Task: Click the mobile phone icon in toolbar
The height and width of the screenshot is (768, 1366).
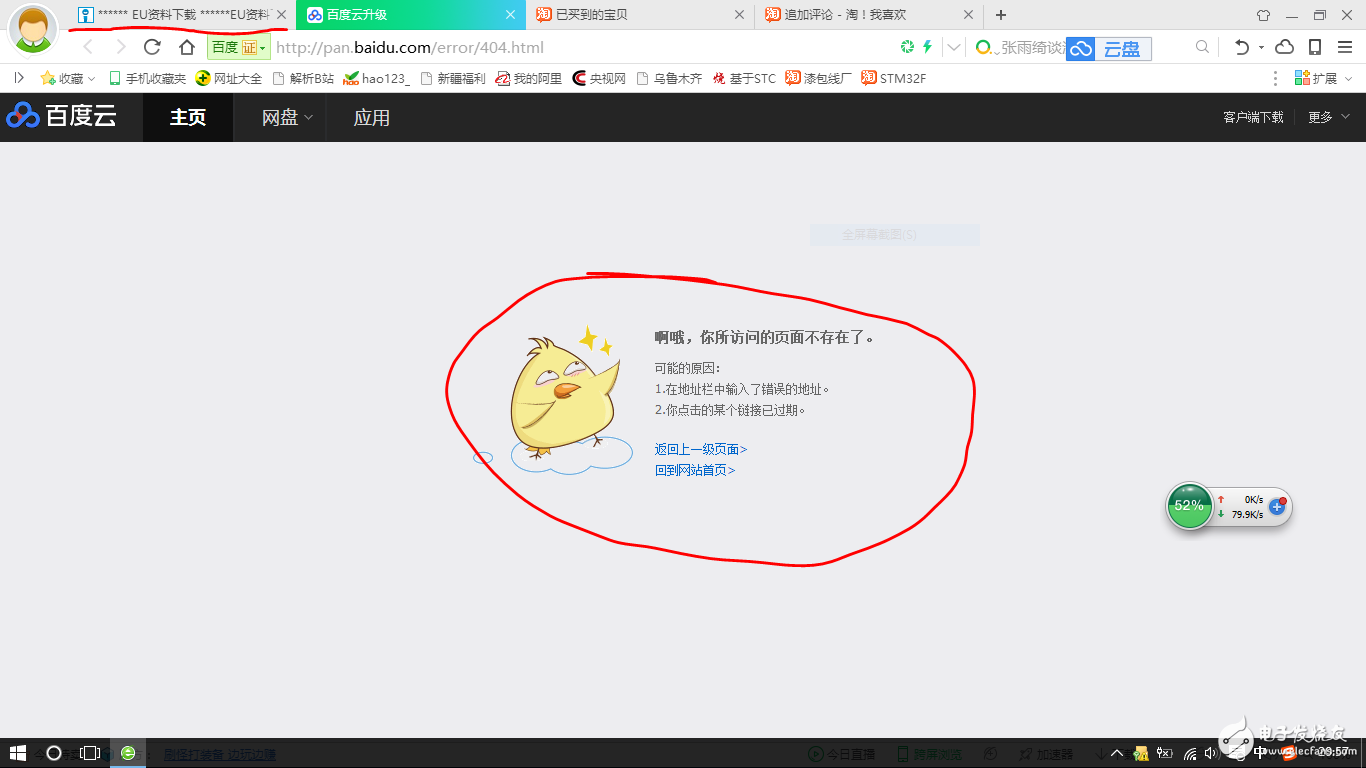Action: coord(1315,47)
